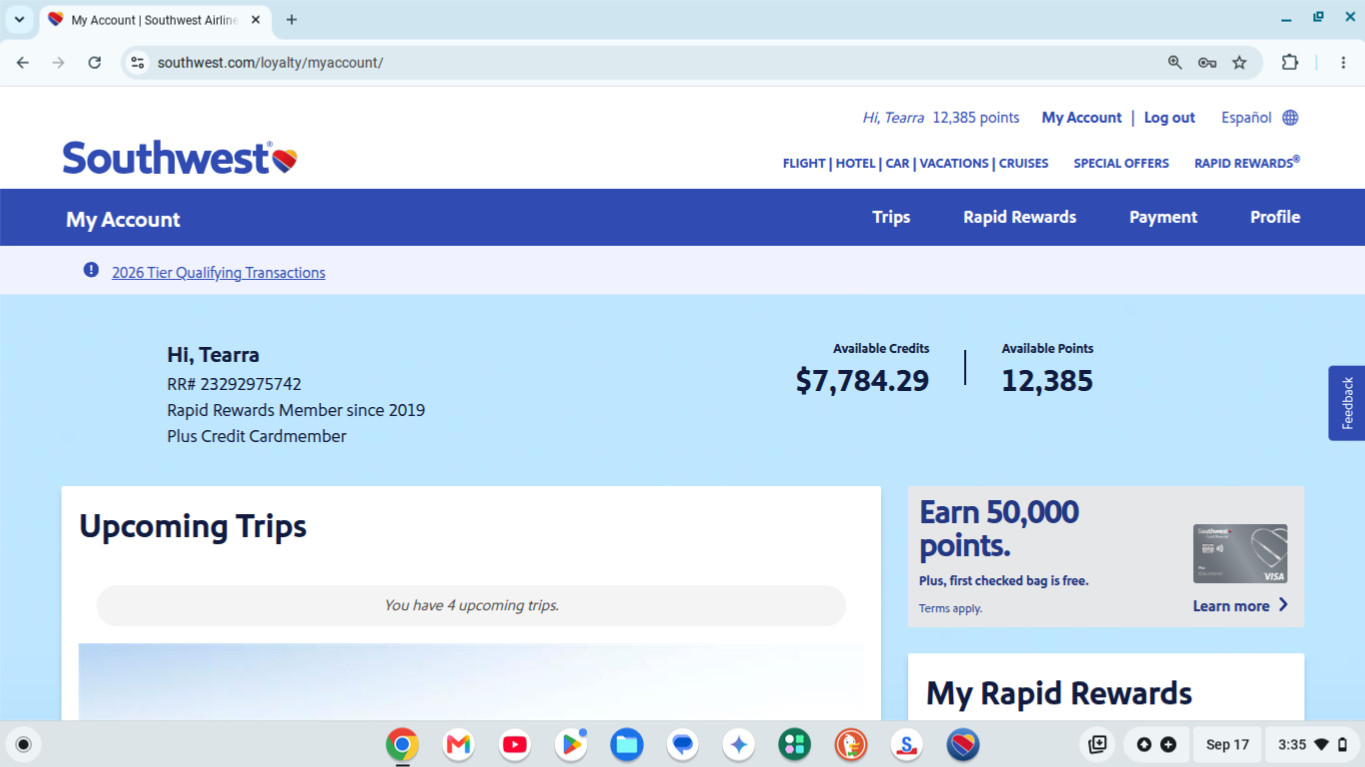Image resolution: width=1365 pixels, height=767 pixels.
Task: Open the CAR navigation link
Action: point(898,163)
